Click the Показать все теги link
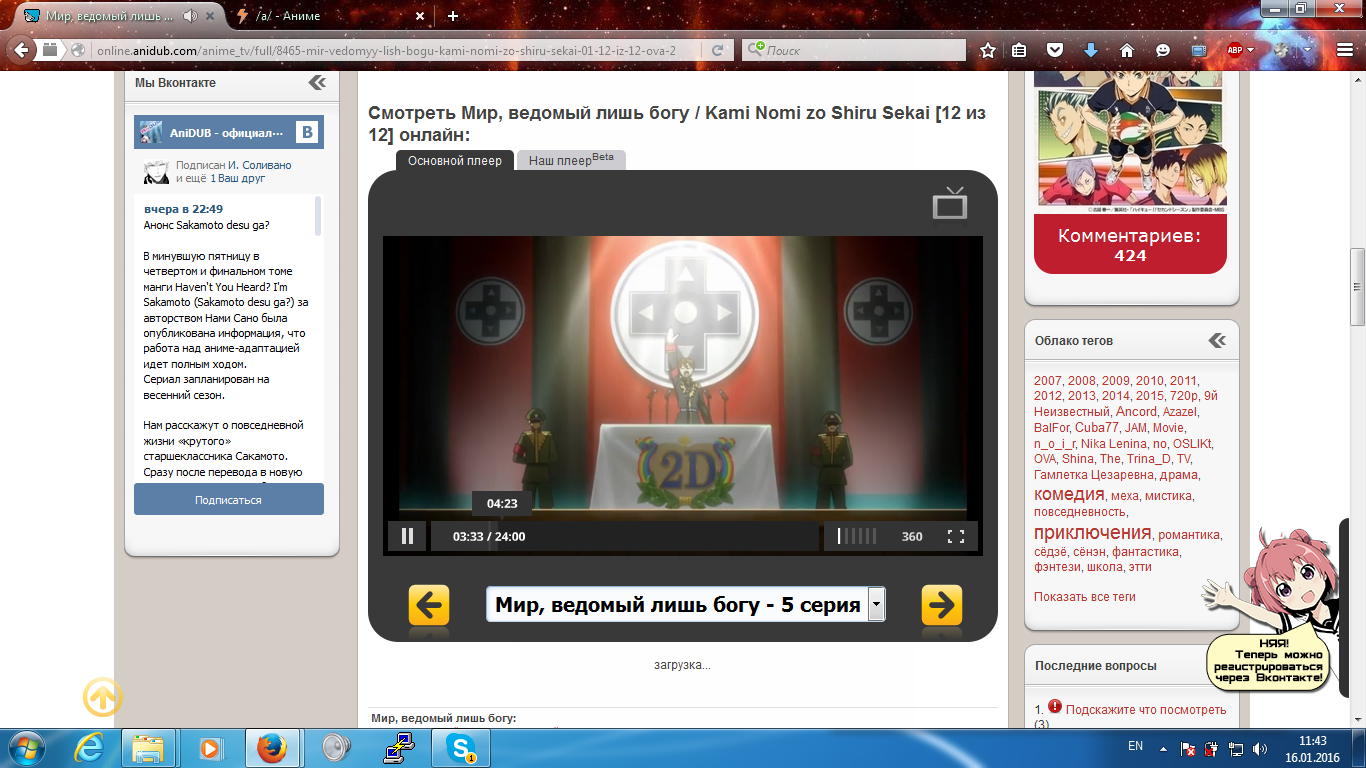 (1085, 597)
